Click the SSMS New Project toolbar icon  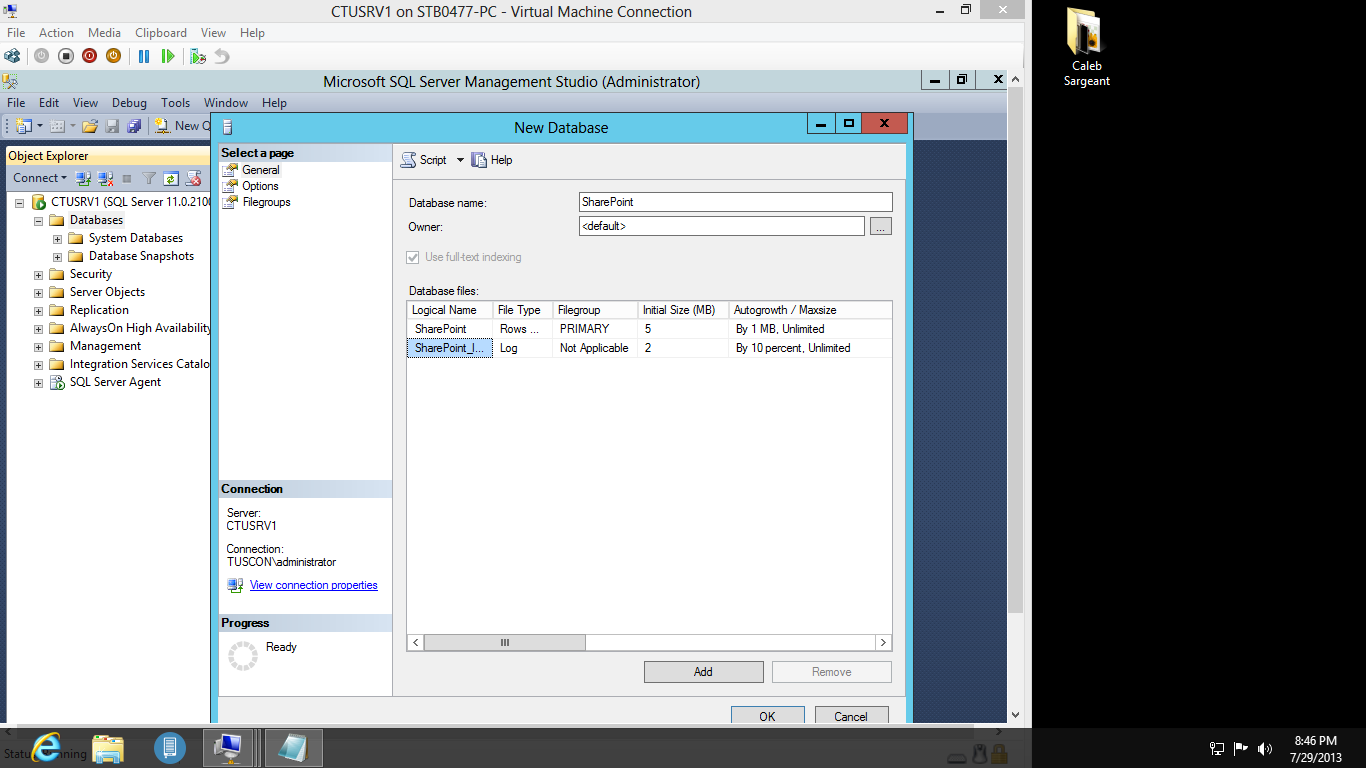click(x=23, y=126)
